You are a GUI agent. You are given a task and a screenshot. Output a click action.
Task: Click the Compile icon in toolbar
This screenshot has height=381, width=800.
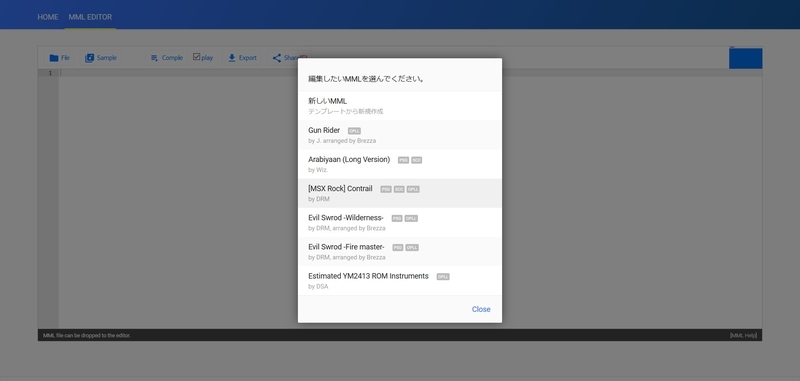[x=154, y=58]
